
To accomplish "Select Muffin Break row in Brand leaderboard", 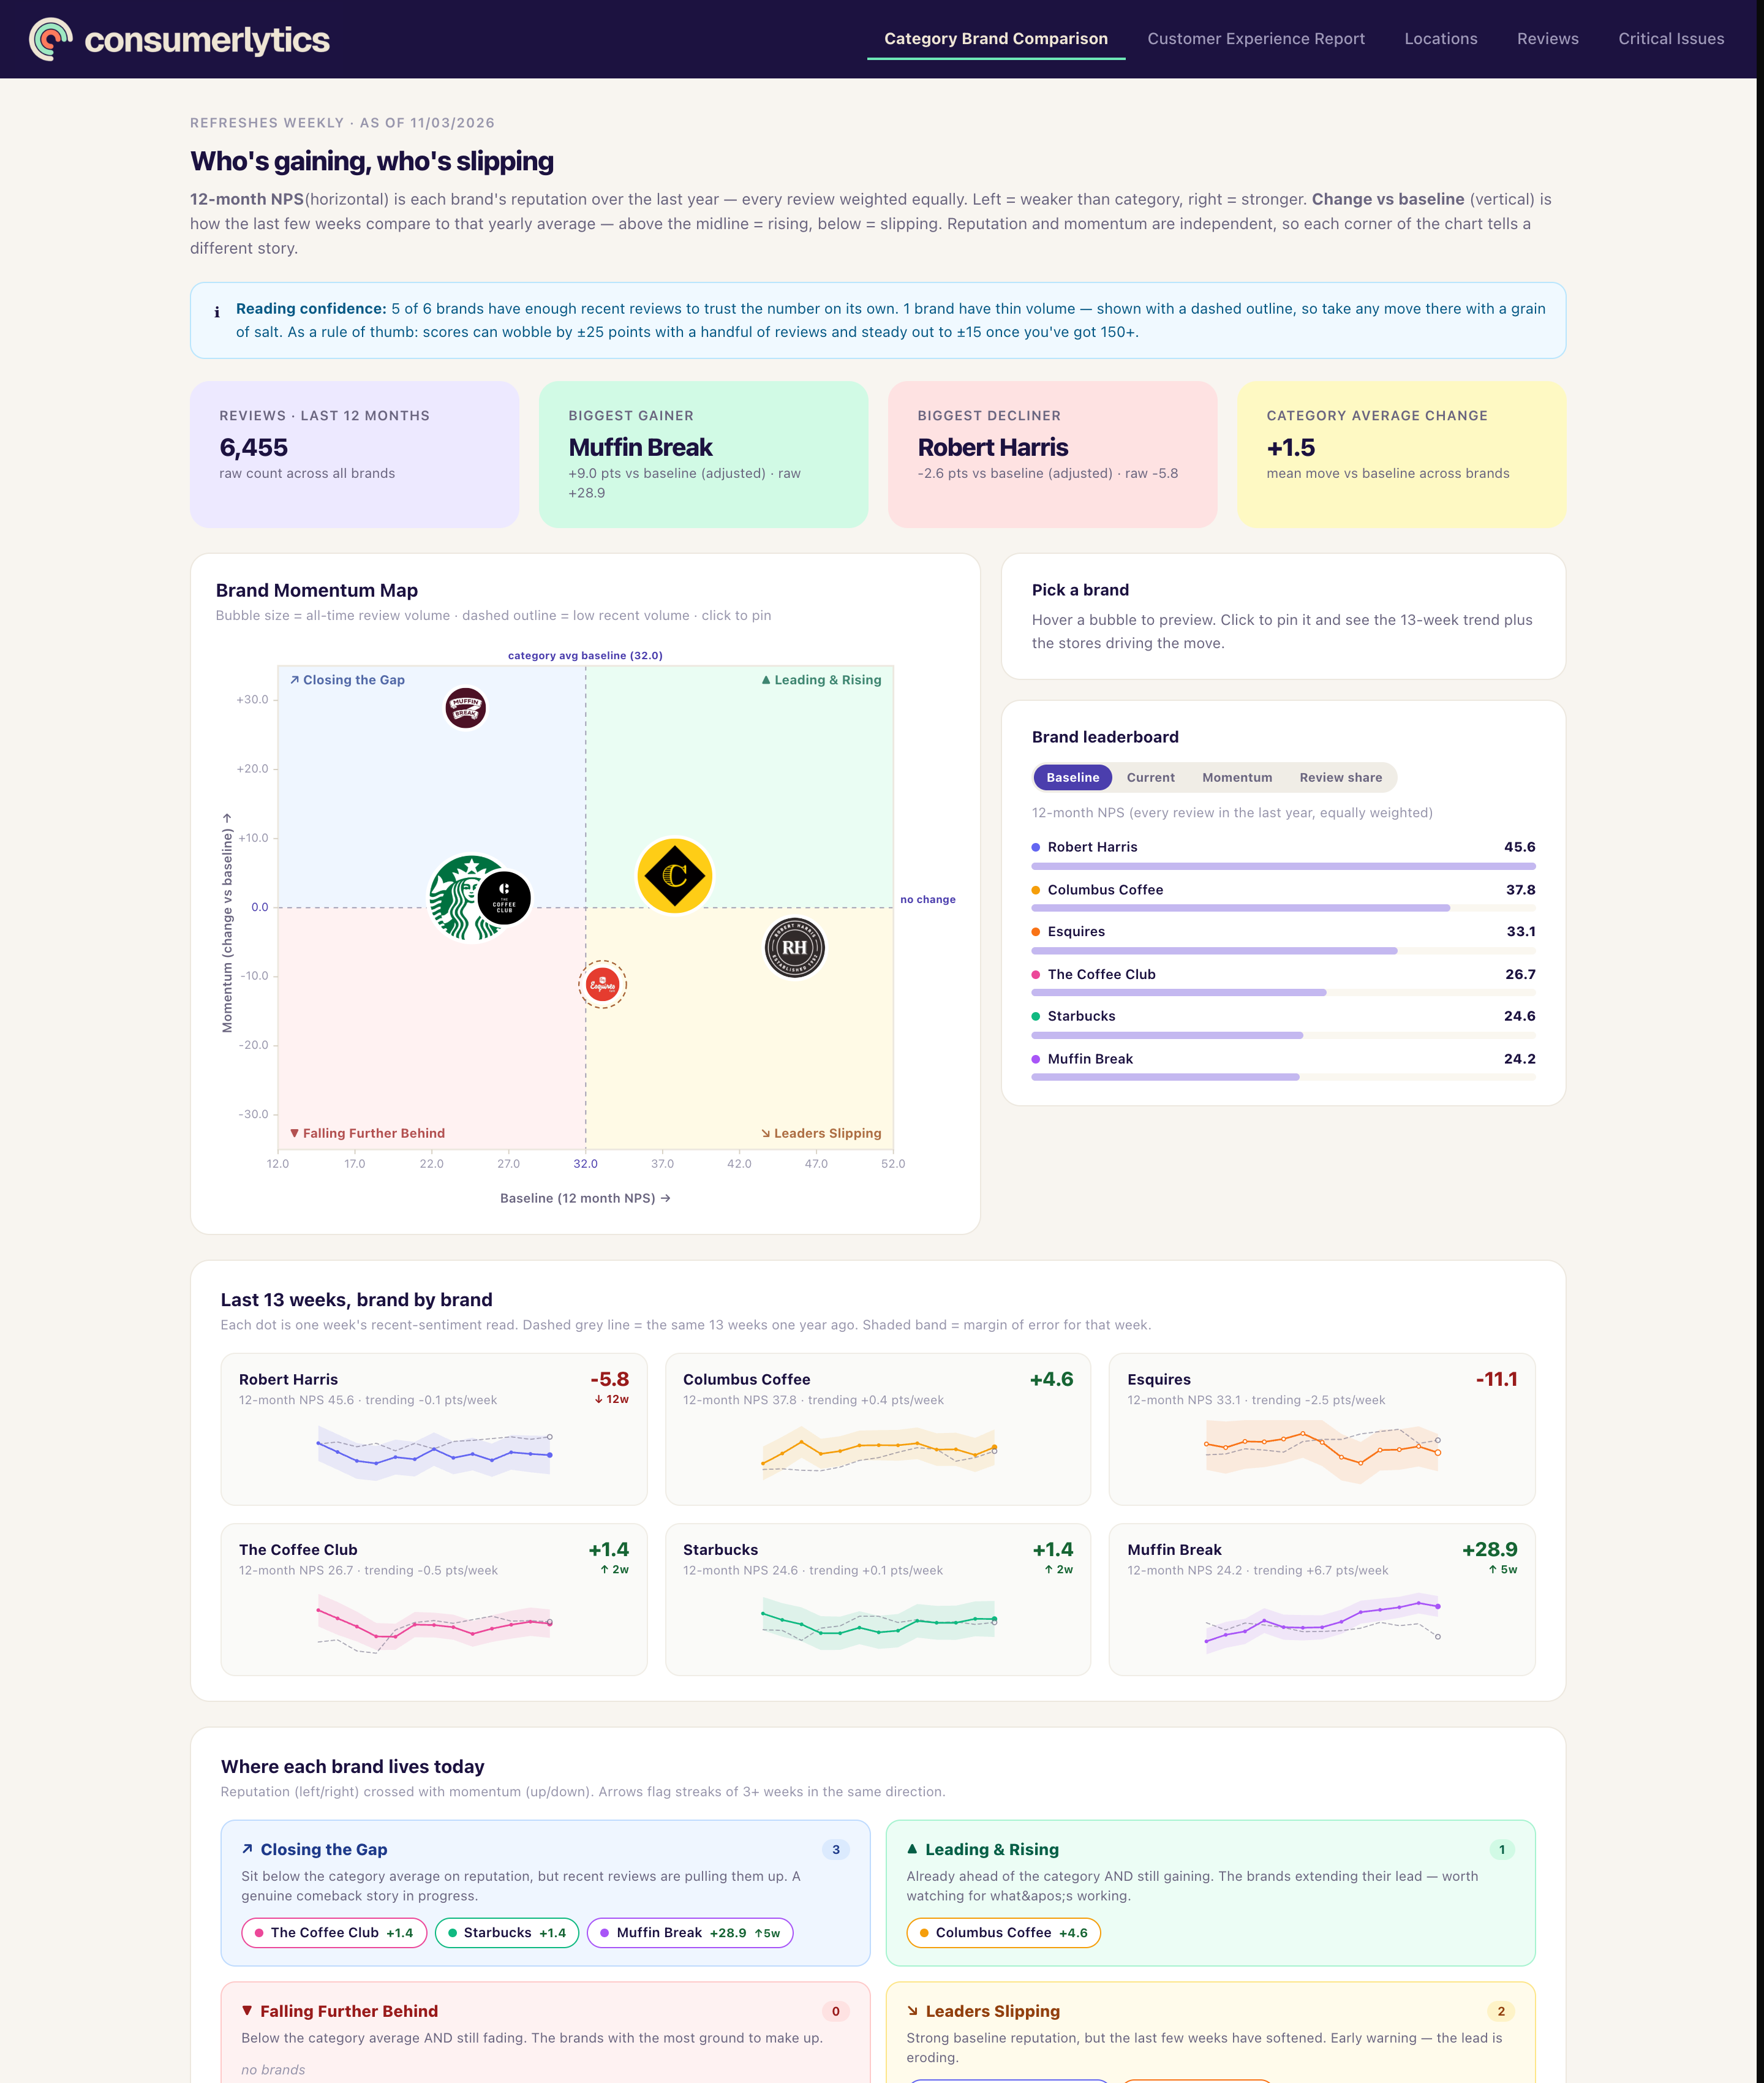I will click(x=1283, y=1067).
